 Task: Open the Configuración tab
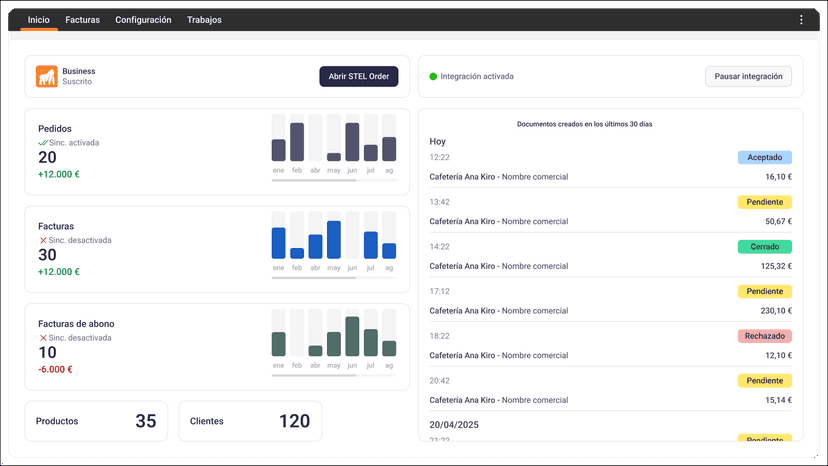tap(143, 20)
